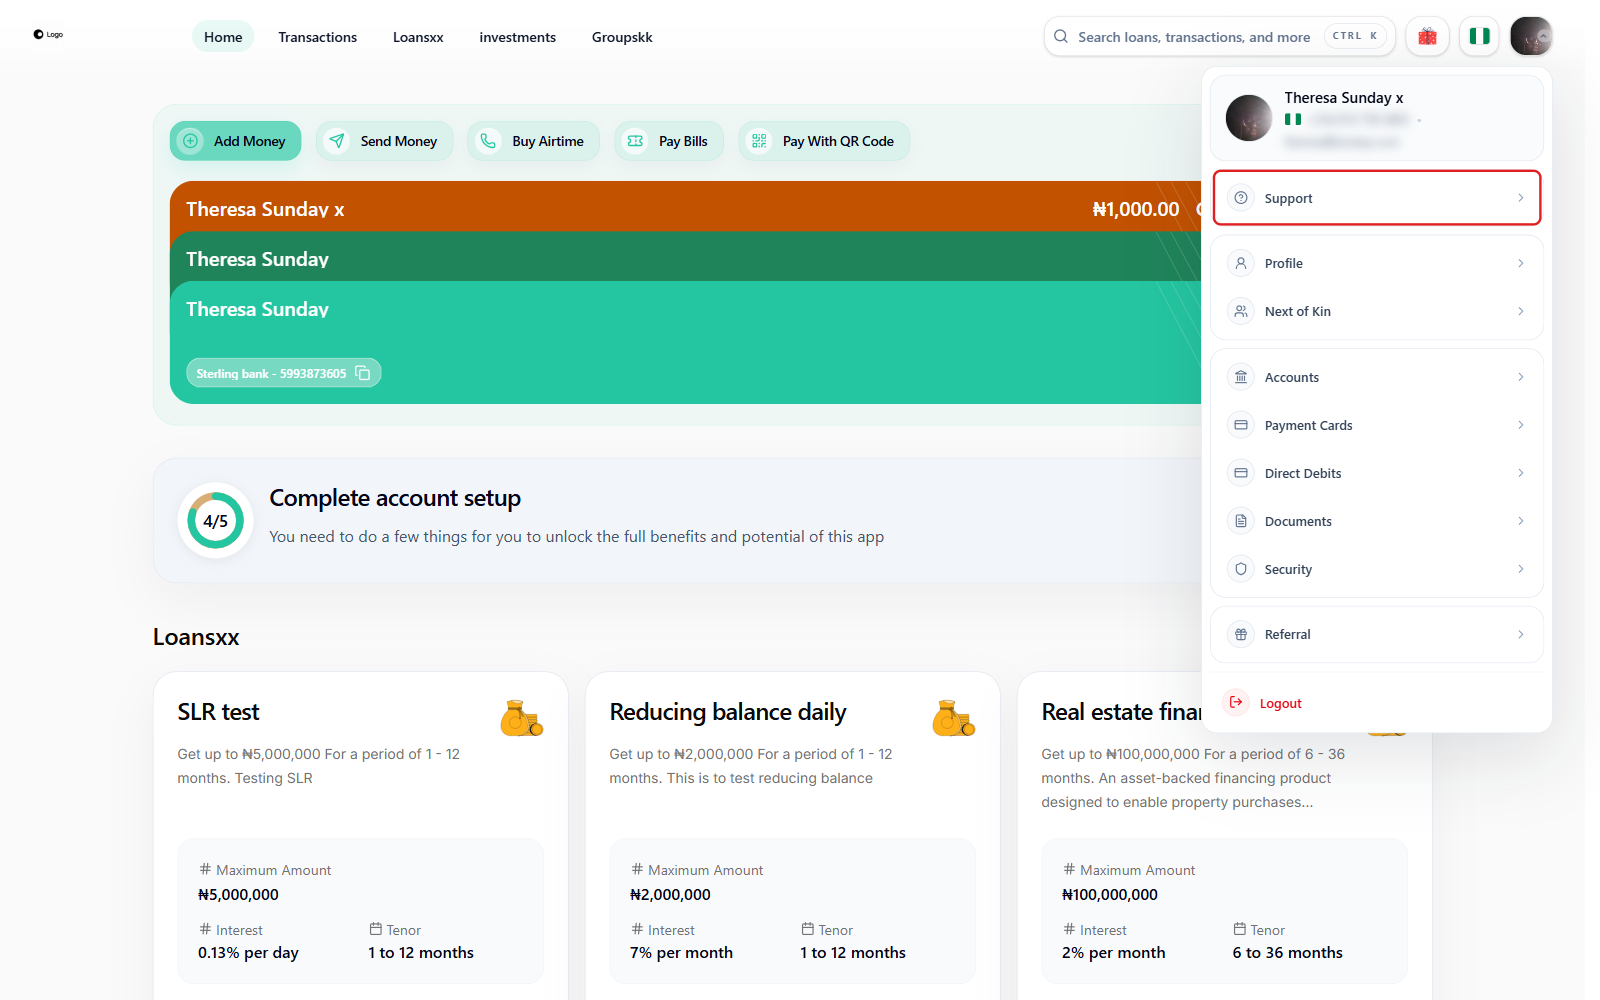This screenshot has height=1000, width=1600.
Task: Click the QR code icon
Action: (759, 141)
